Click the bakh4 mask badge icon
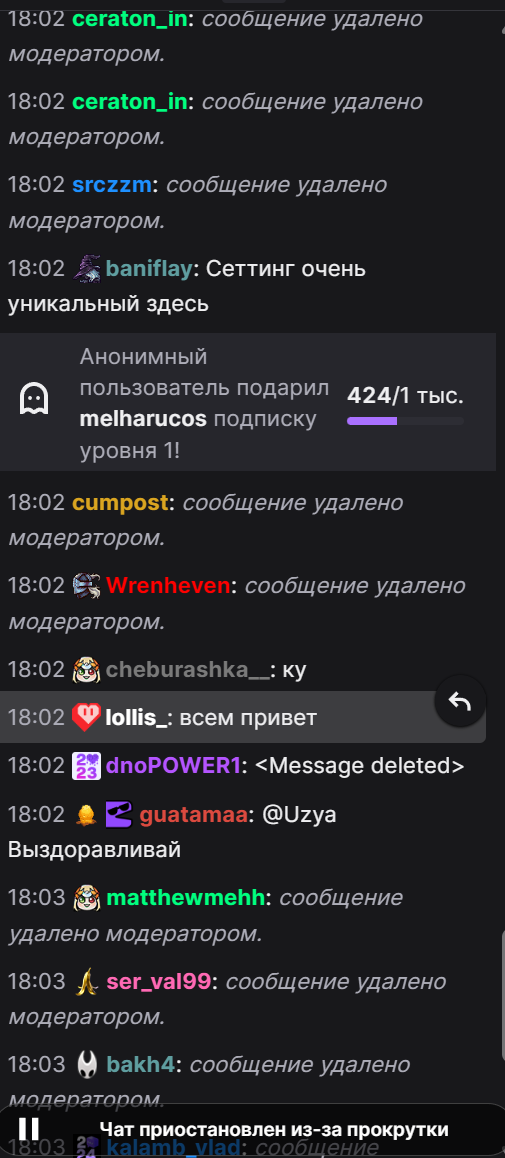 (86, 1065)
